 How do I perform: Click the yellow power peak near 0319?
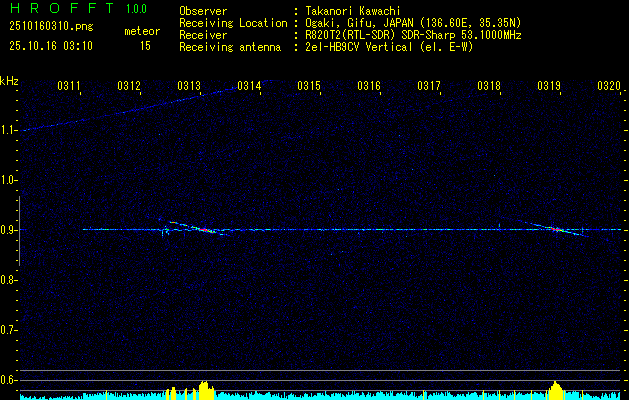556,391
